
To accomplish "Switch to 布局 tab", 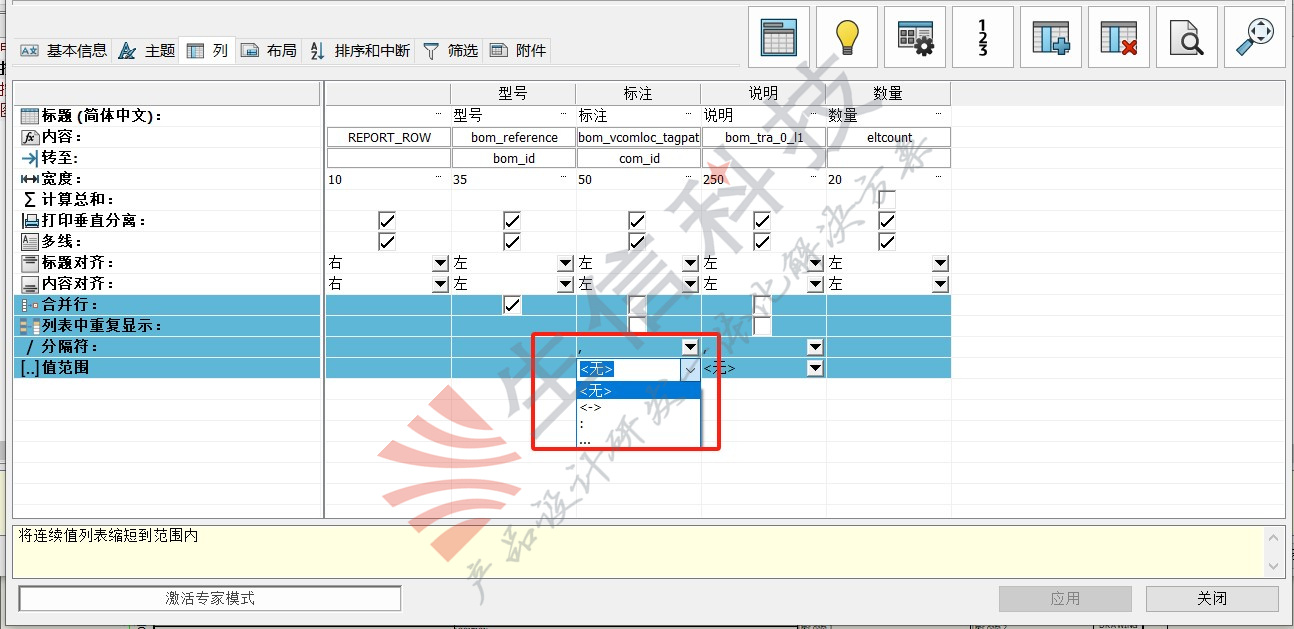I will point(269,50).
